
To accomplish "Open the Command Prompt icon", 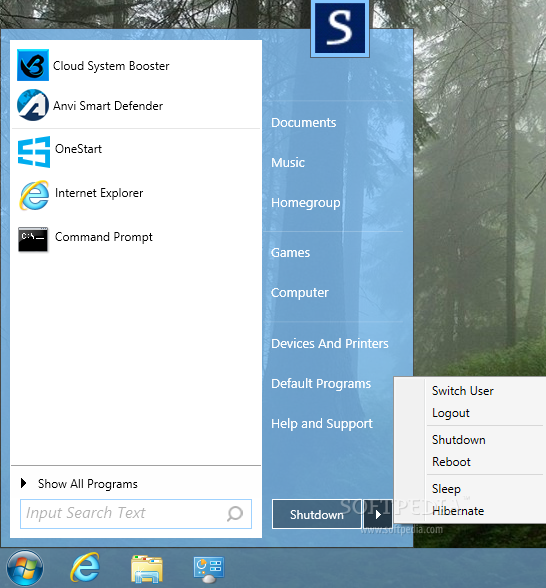I will pos(33,239).
